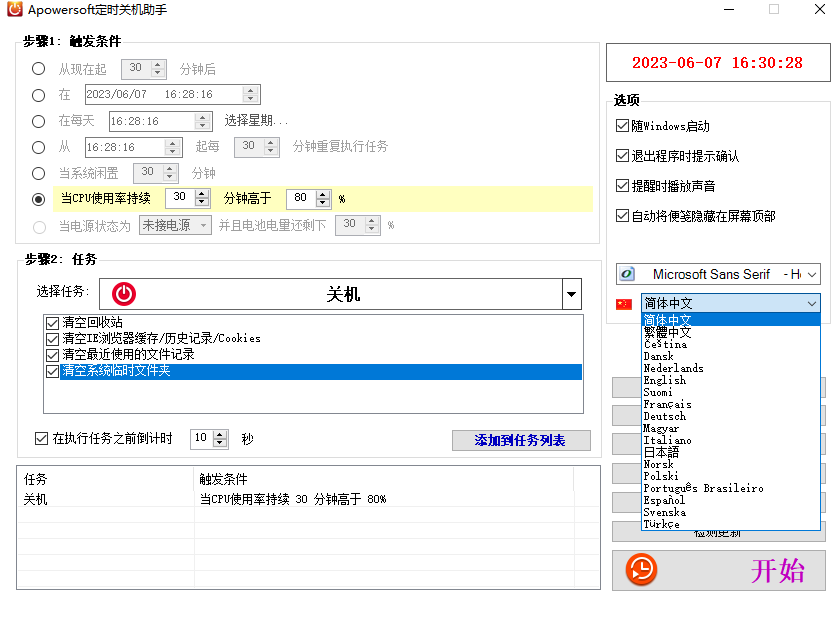Toggle 随Windows启动 checkbox
The width and height of the screenshot is (839, 621).
click(622, 126)
